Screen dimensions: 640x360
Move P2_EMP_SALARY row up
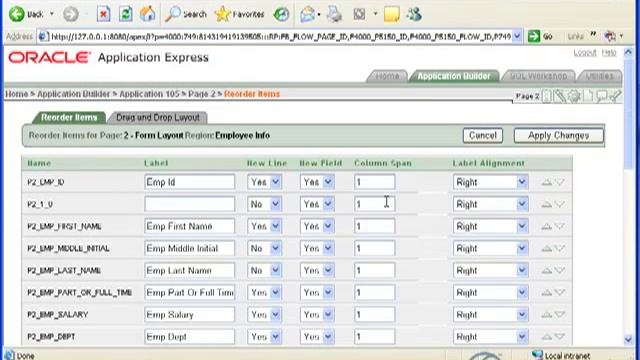tap(547, 315)
